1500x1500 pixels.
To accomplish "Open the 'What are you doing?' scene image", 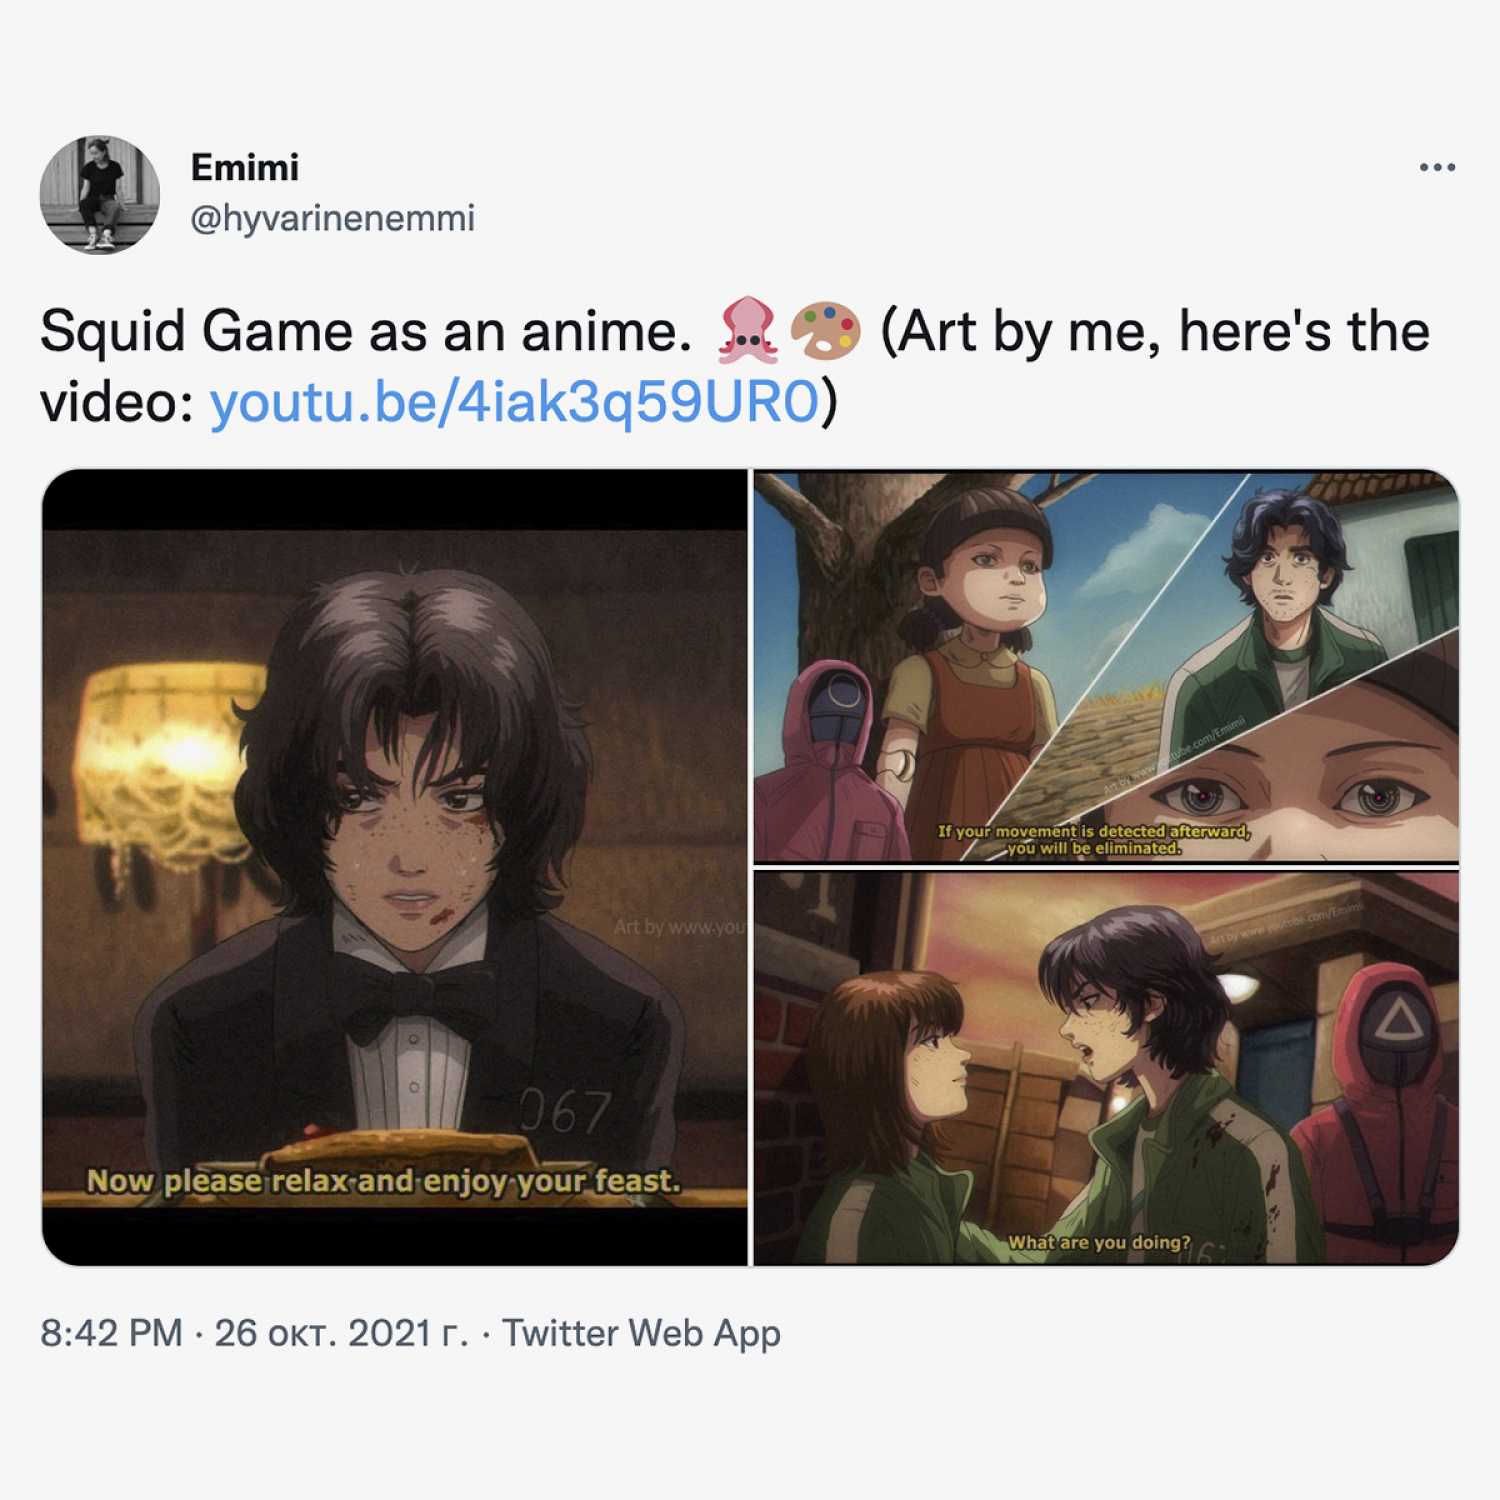I will (1106, 1068).
